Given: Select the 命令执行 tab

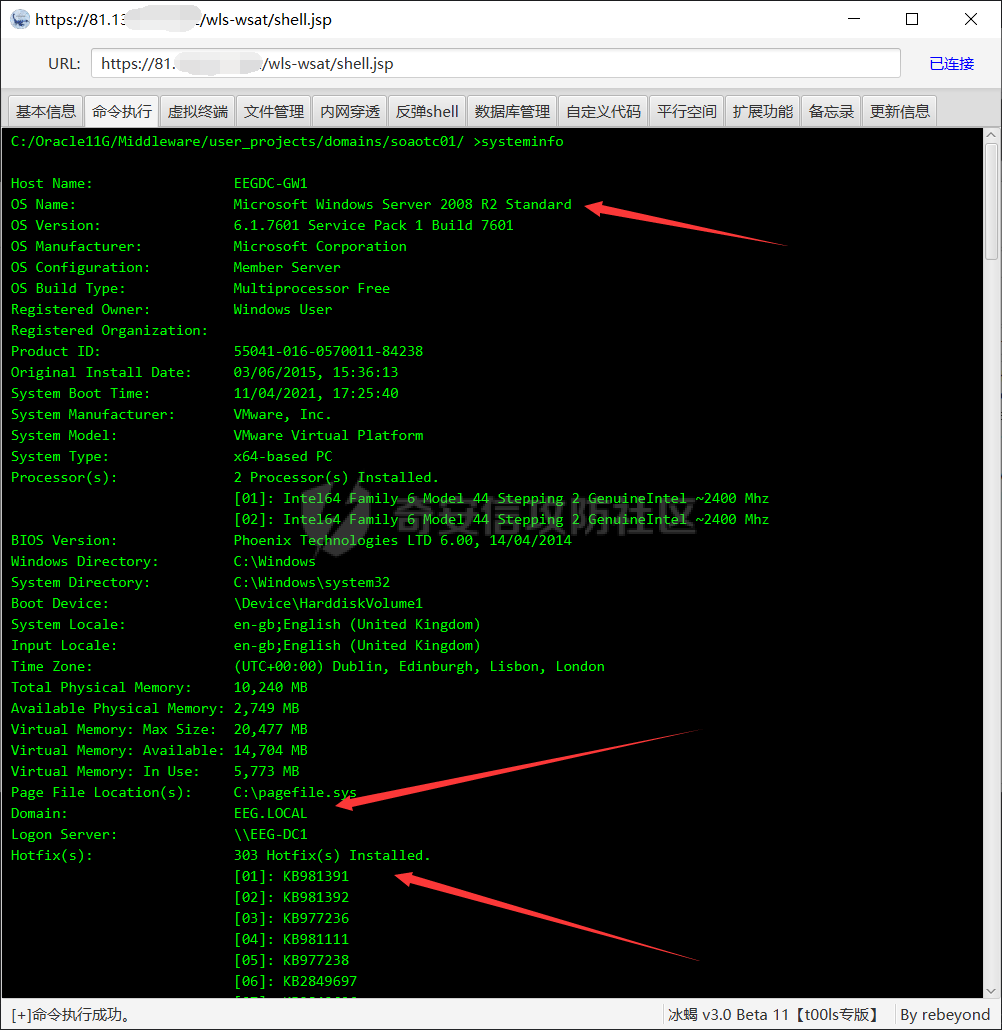Looking at the screenshot, I should [x=122, y=111].
